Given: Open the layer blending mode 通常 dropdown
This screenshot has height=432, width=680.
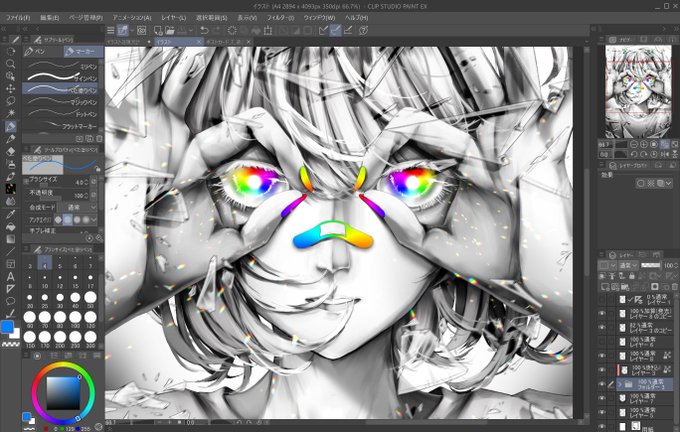Looking at the screenshot, I should point(628,265).
